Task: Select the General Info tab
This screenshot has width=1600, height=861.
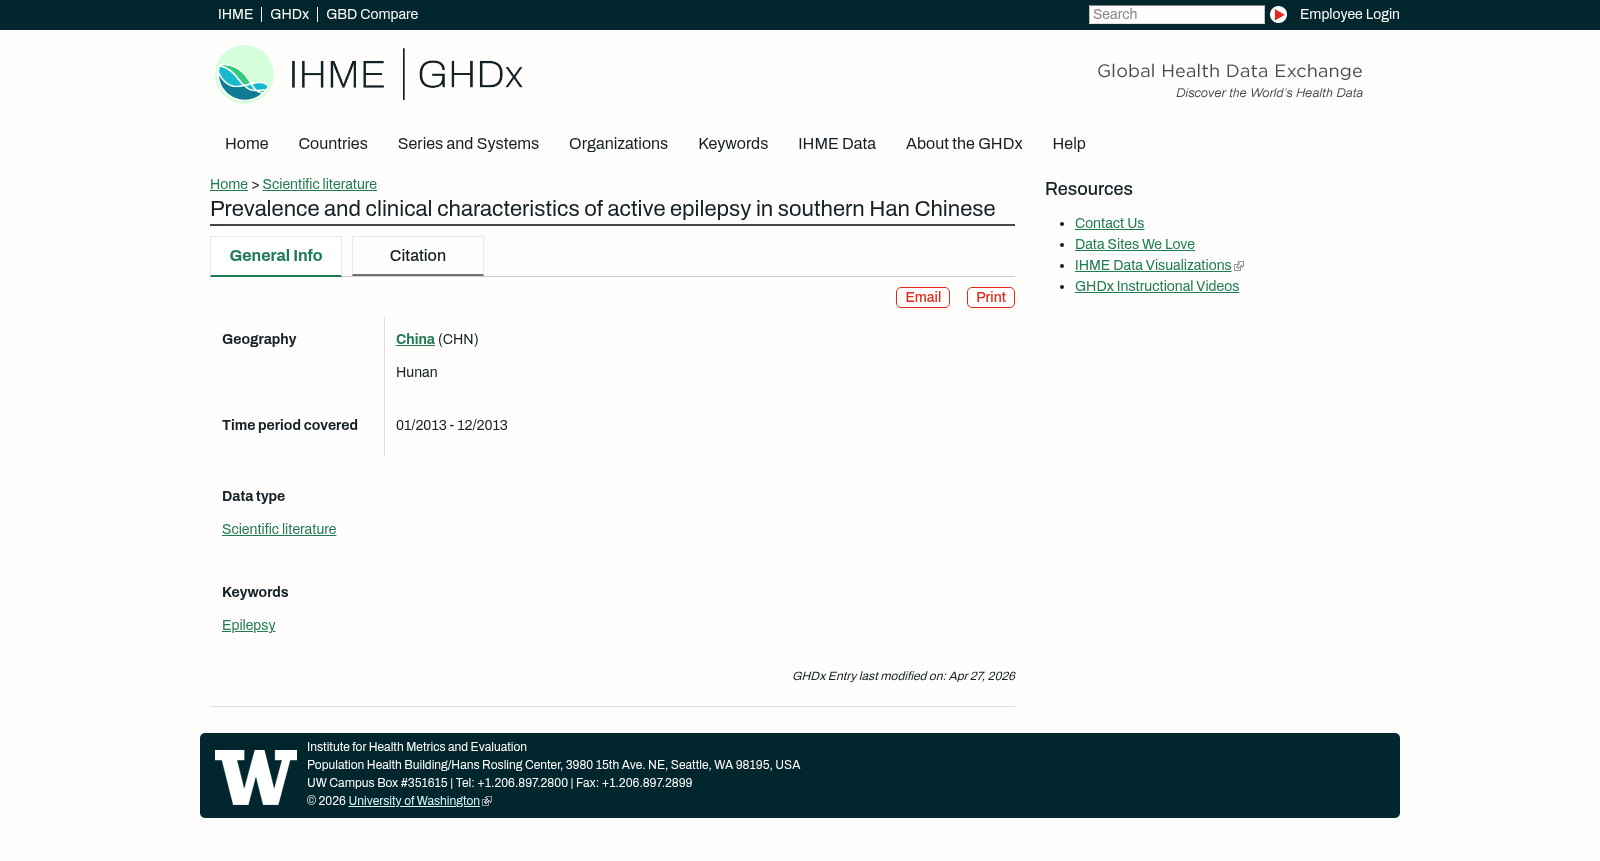Action: [x=276, y=256]
